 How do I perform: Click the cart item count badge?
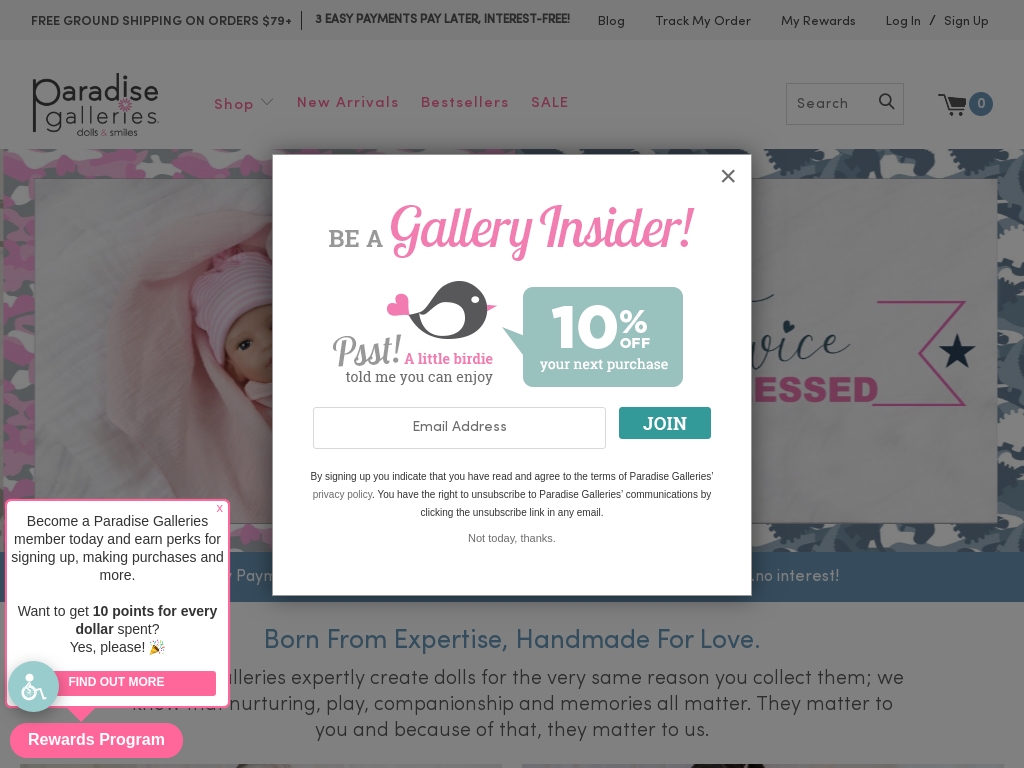981,103
